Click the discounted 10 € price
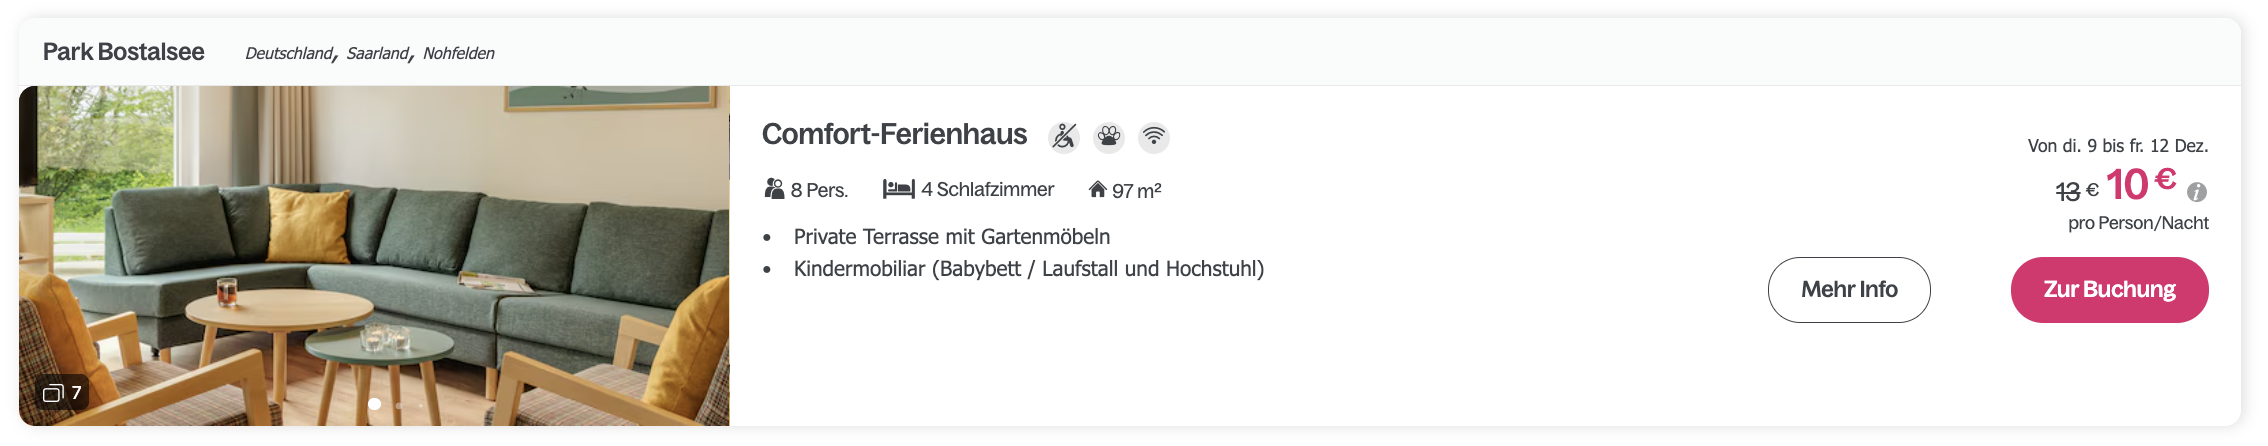 click(x=2140, y=184)
